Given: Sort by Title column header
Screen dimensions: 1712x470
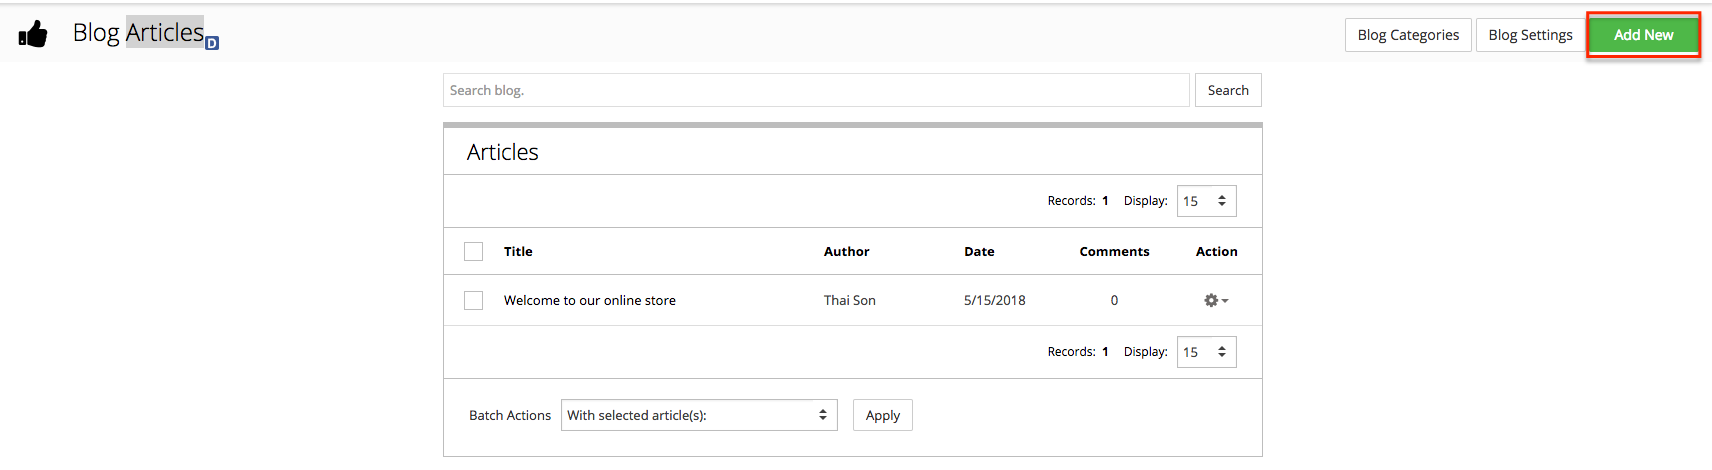Looking at the screenshot, I should pos(518,251).
